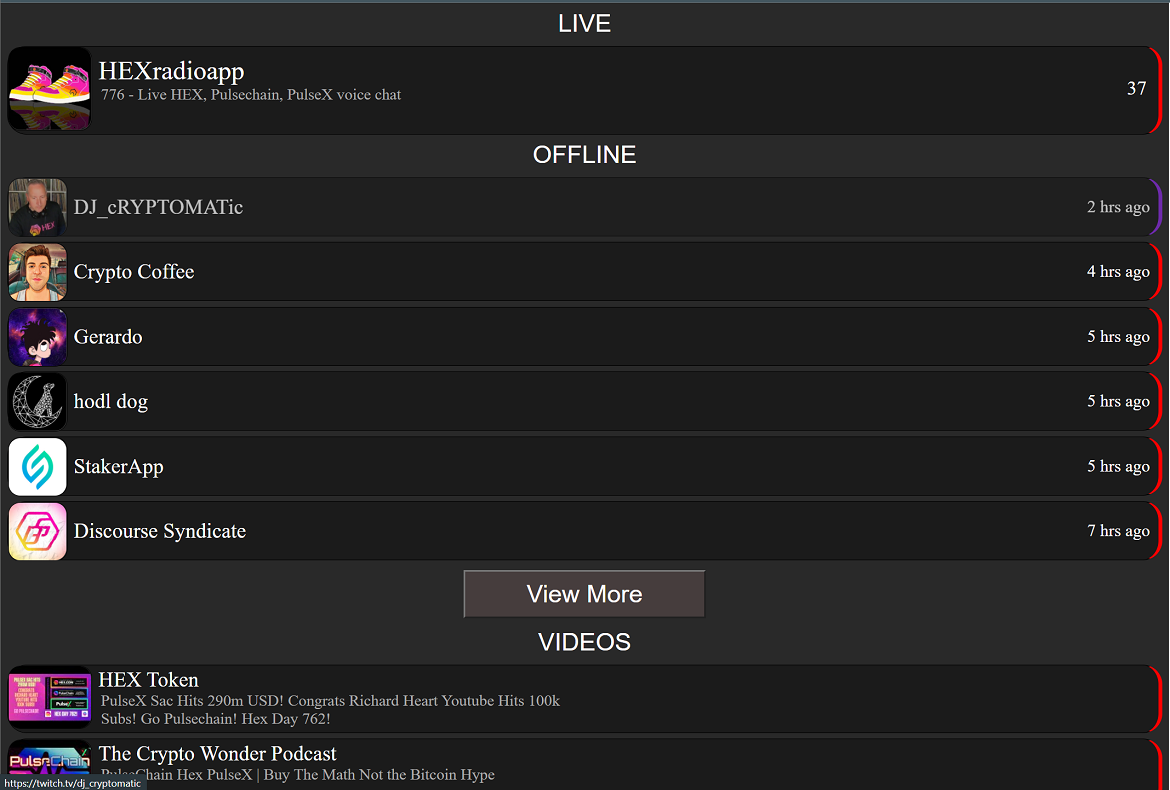Screen dimensions: 1170x790
Task: Open the HEXradioapp sneaker avatar
Action: click(50, 89)
